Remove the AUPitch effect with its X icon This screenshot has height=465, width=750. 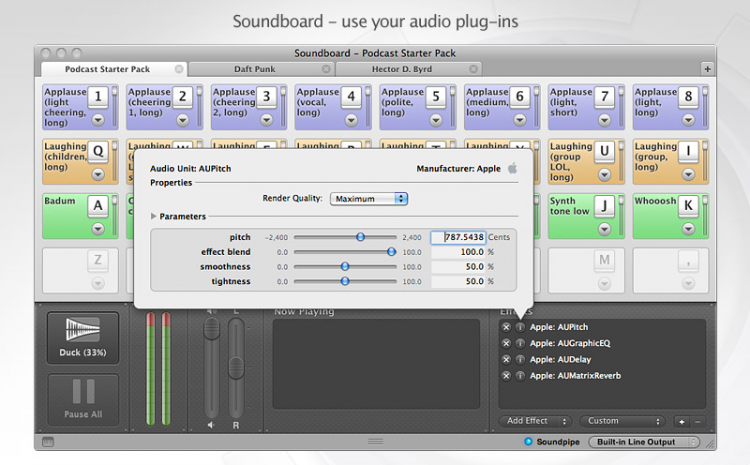(506, 328)
